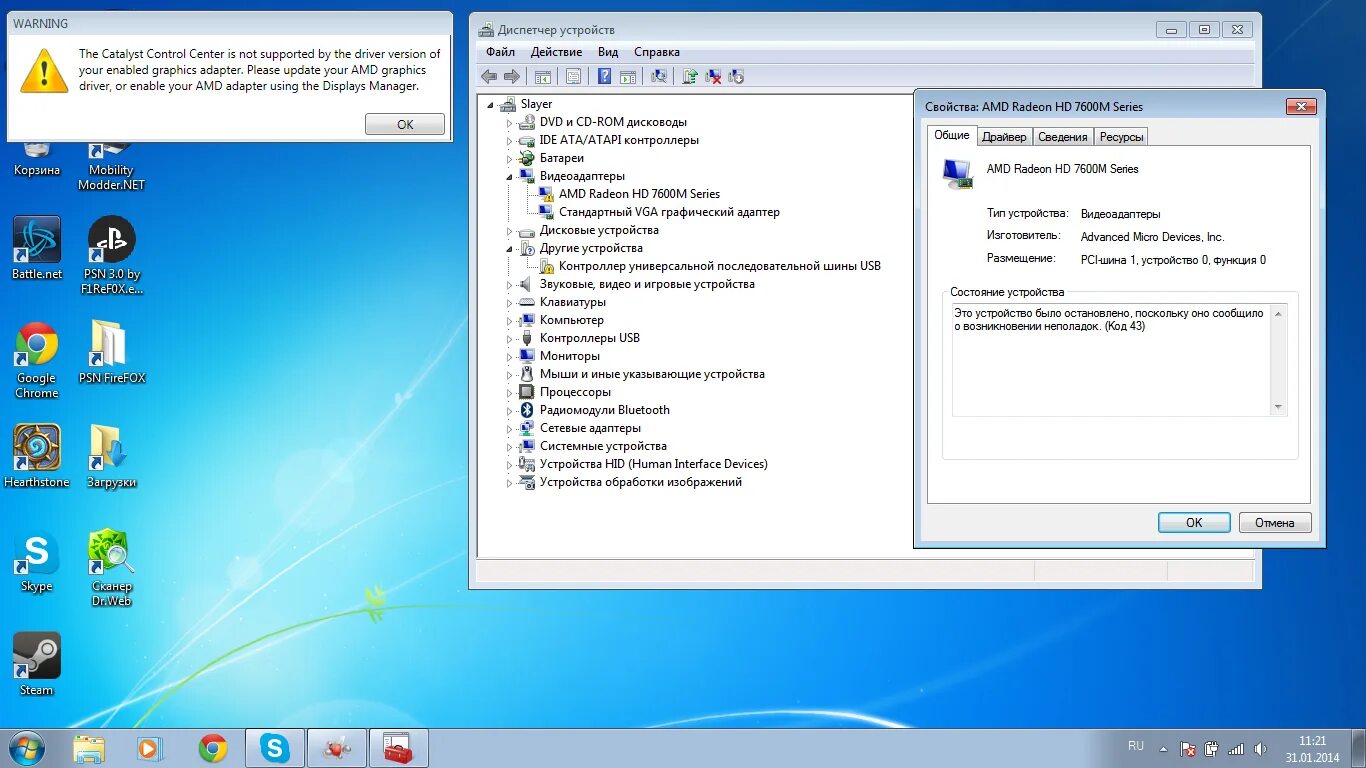Toggle the action pane toolbar icon
The image size is (1366, 768).
[x=628, y=76]
